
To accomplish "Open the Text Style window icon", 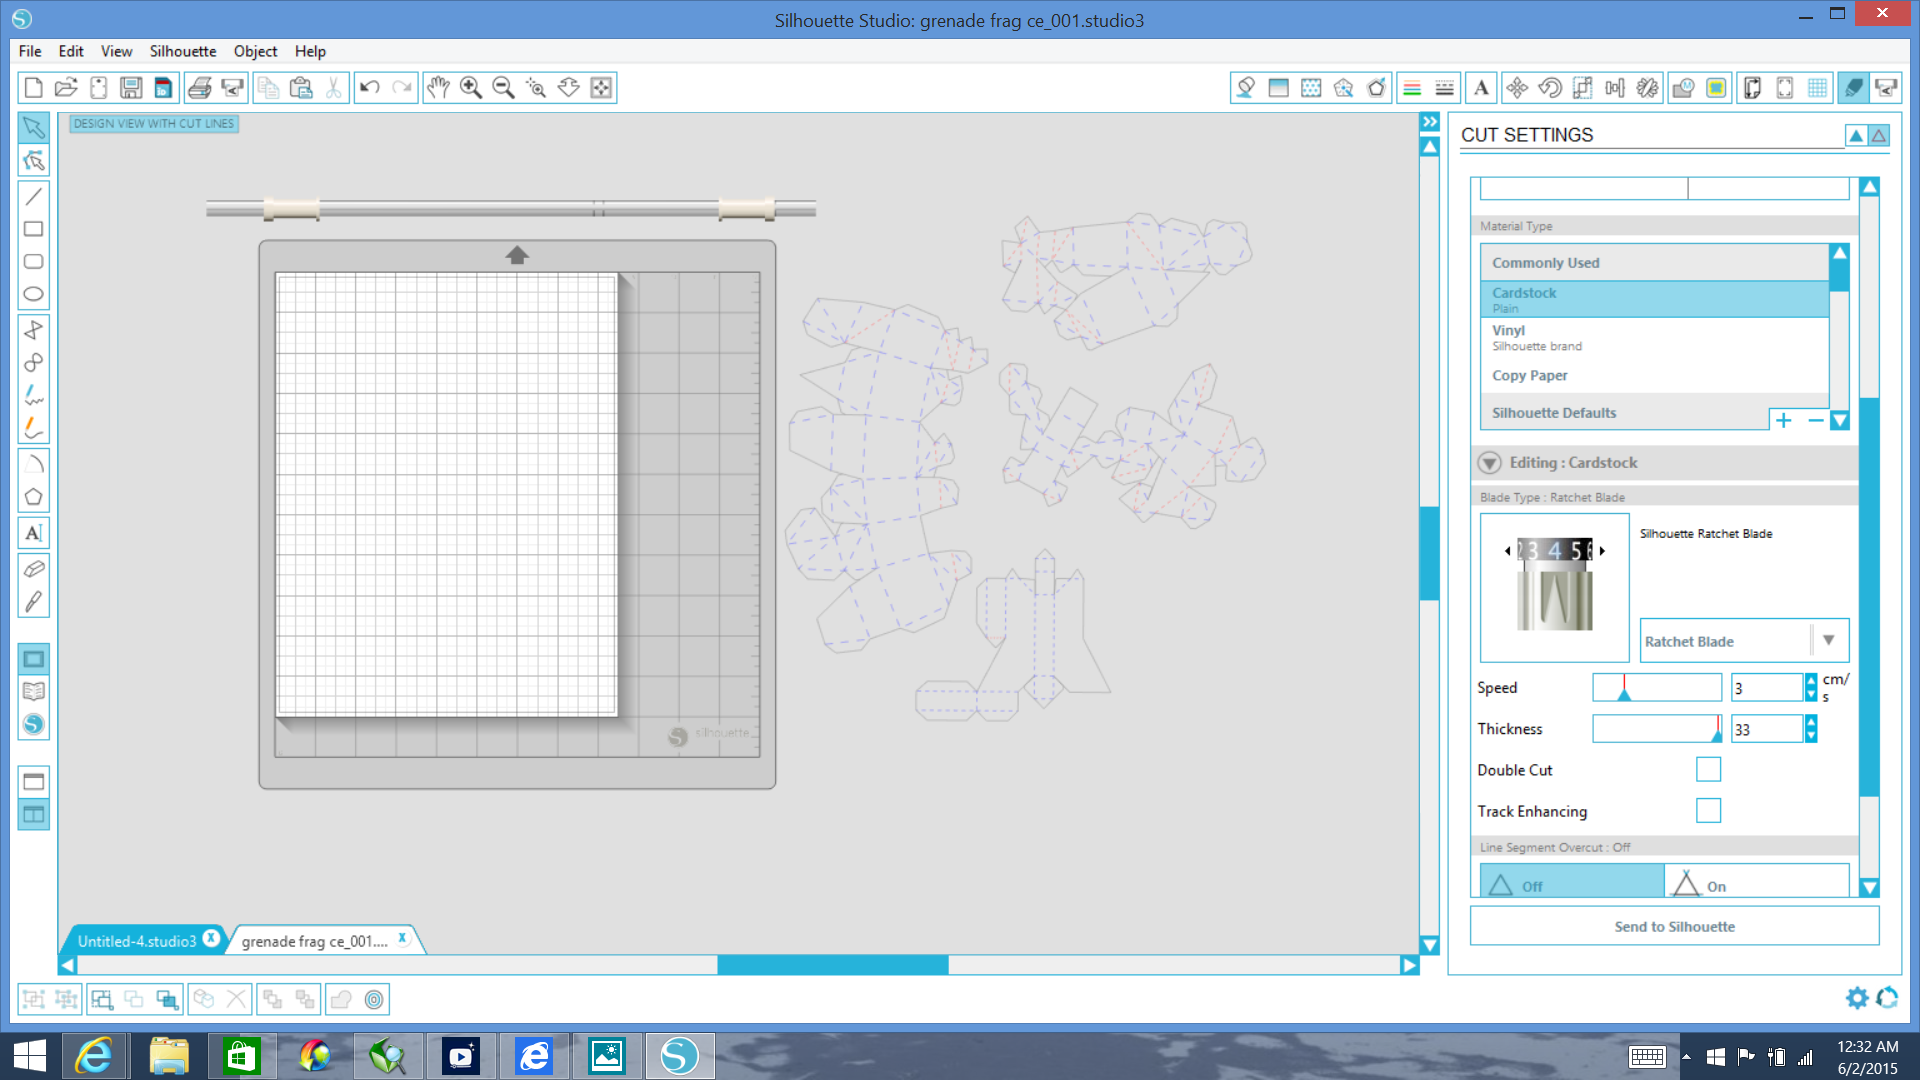I will pyautogui.click(x=1481, y=88).
